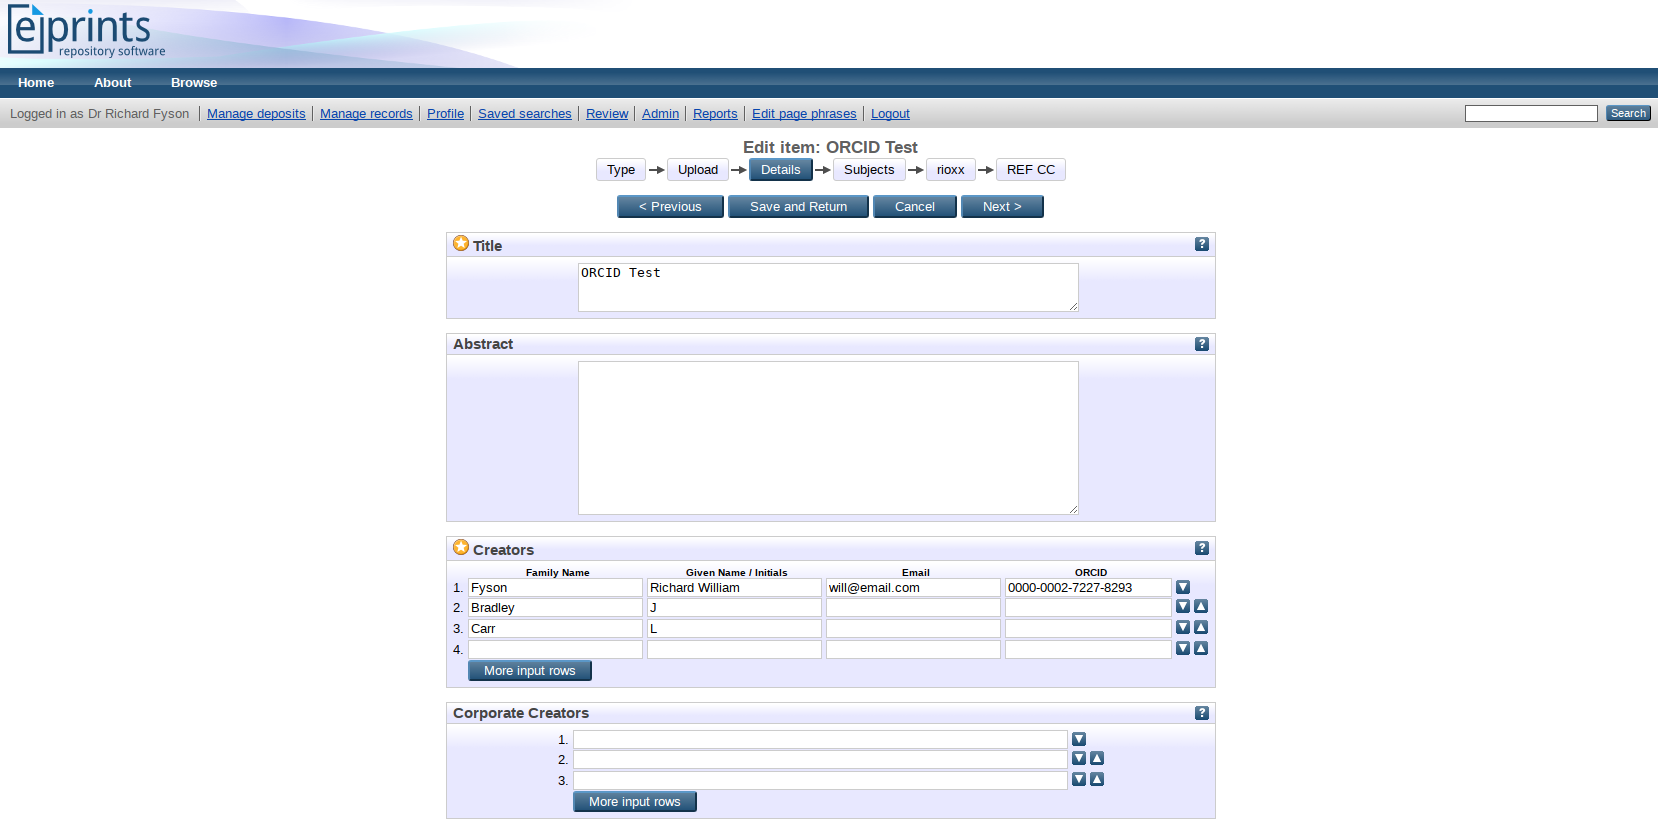1658x827 pixels.
Task: Move second corporate creator row up
Action: (1097, 758)
